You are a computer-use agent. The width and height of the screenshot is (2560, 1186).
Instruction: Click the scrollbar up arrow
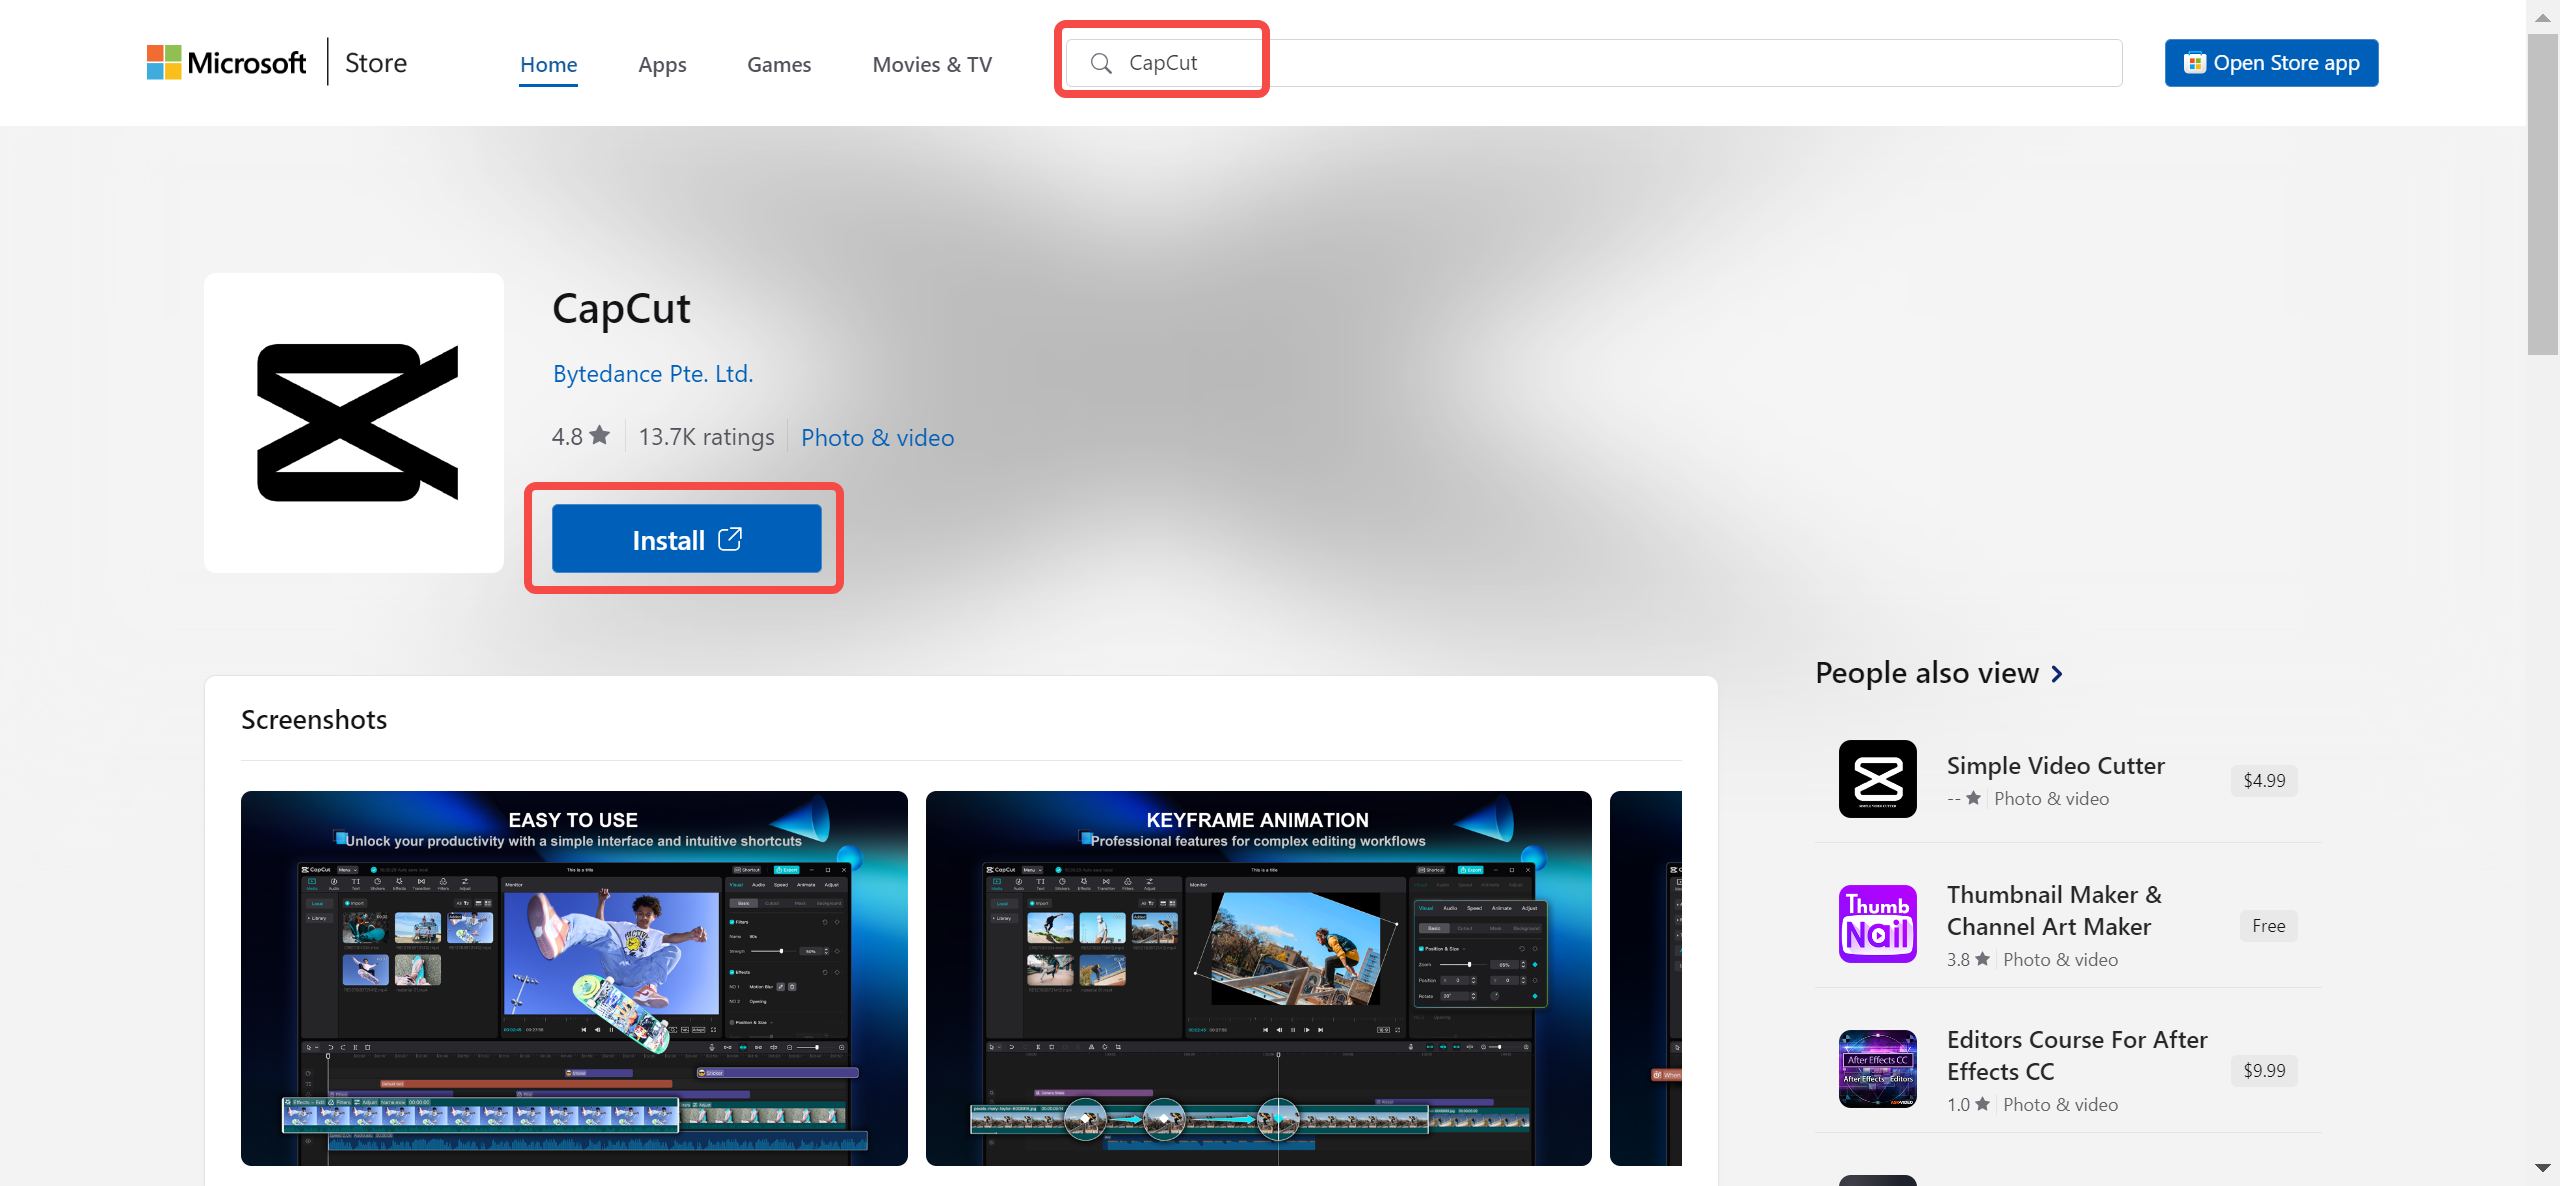coord(2545,16)
